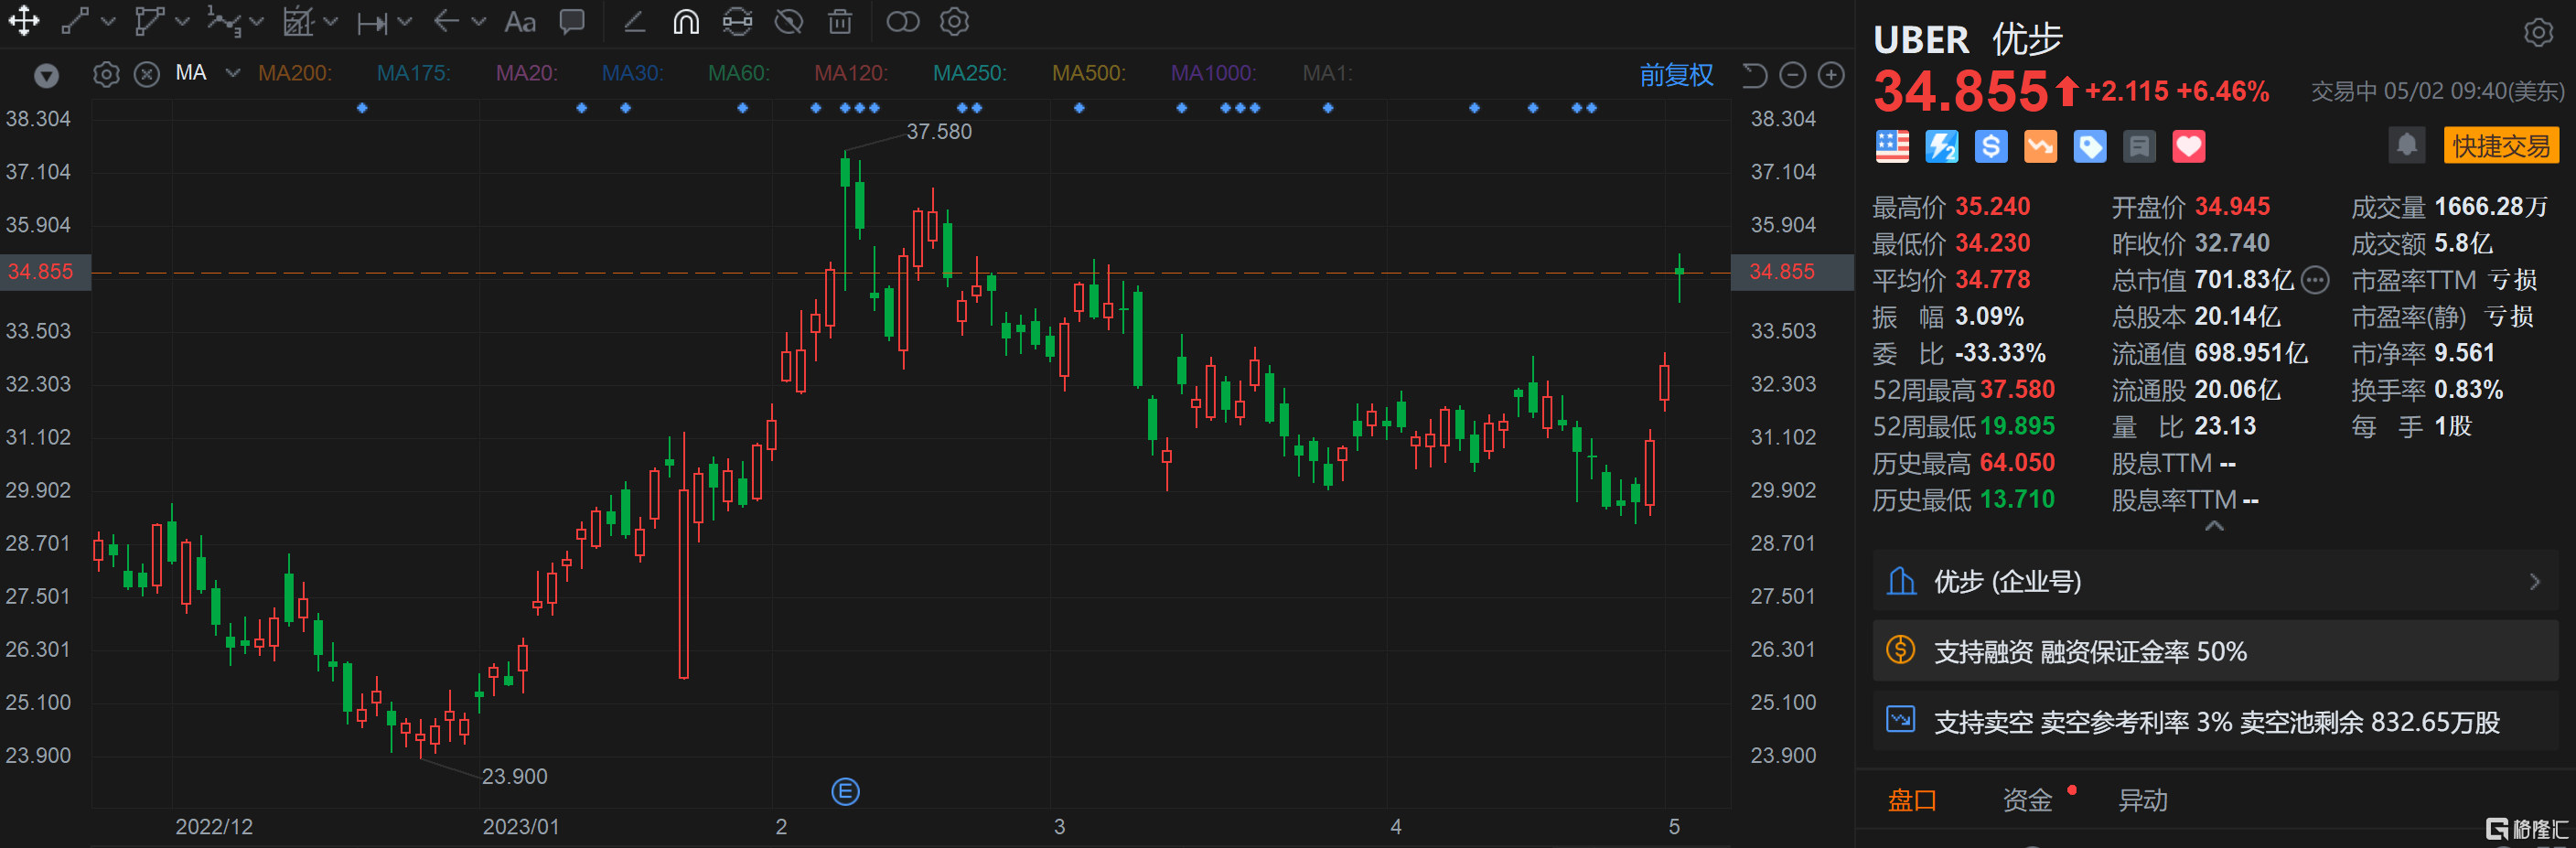Expand the region measure tool options
The image size is (2576, 848).
(x=331, y=21)
